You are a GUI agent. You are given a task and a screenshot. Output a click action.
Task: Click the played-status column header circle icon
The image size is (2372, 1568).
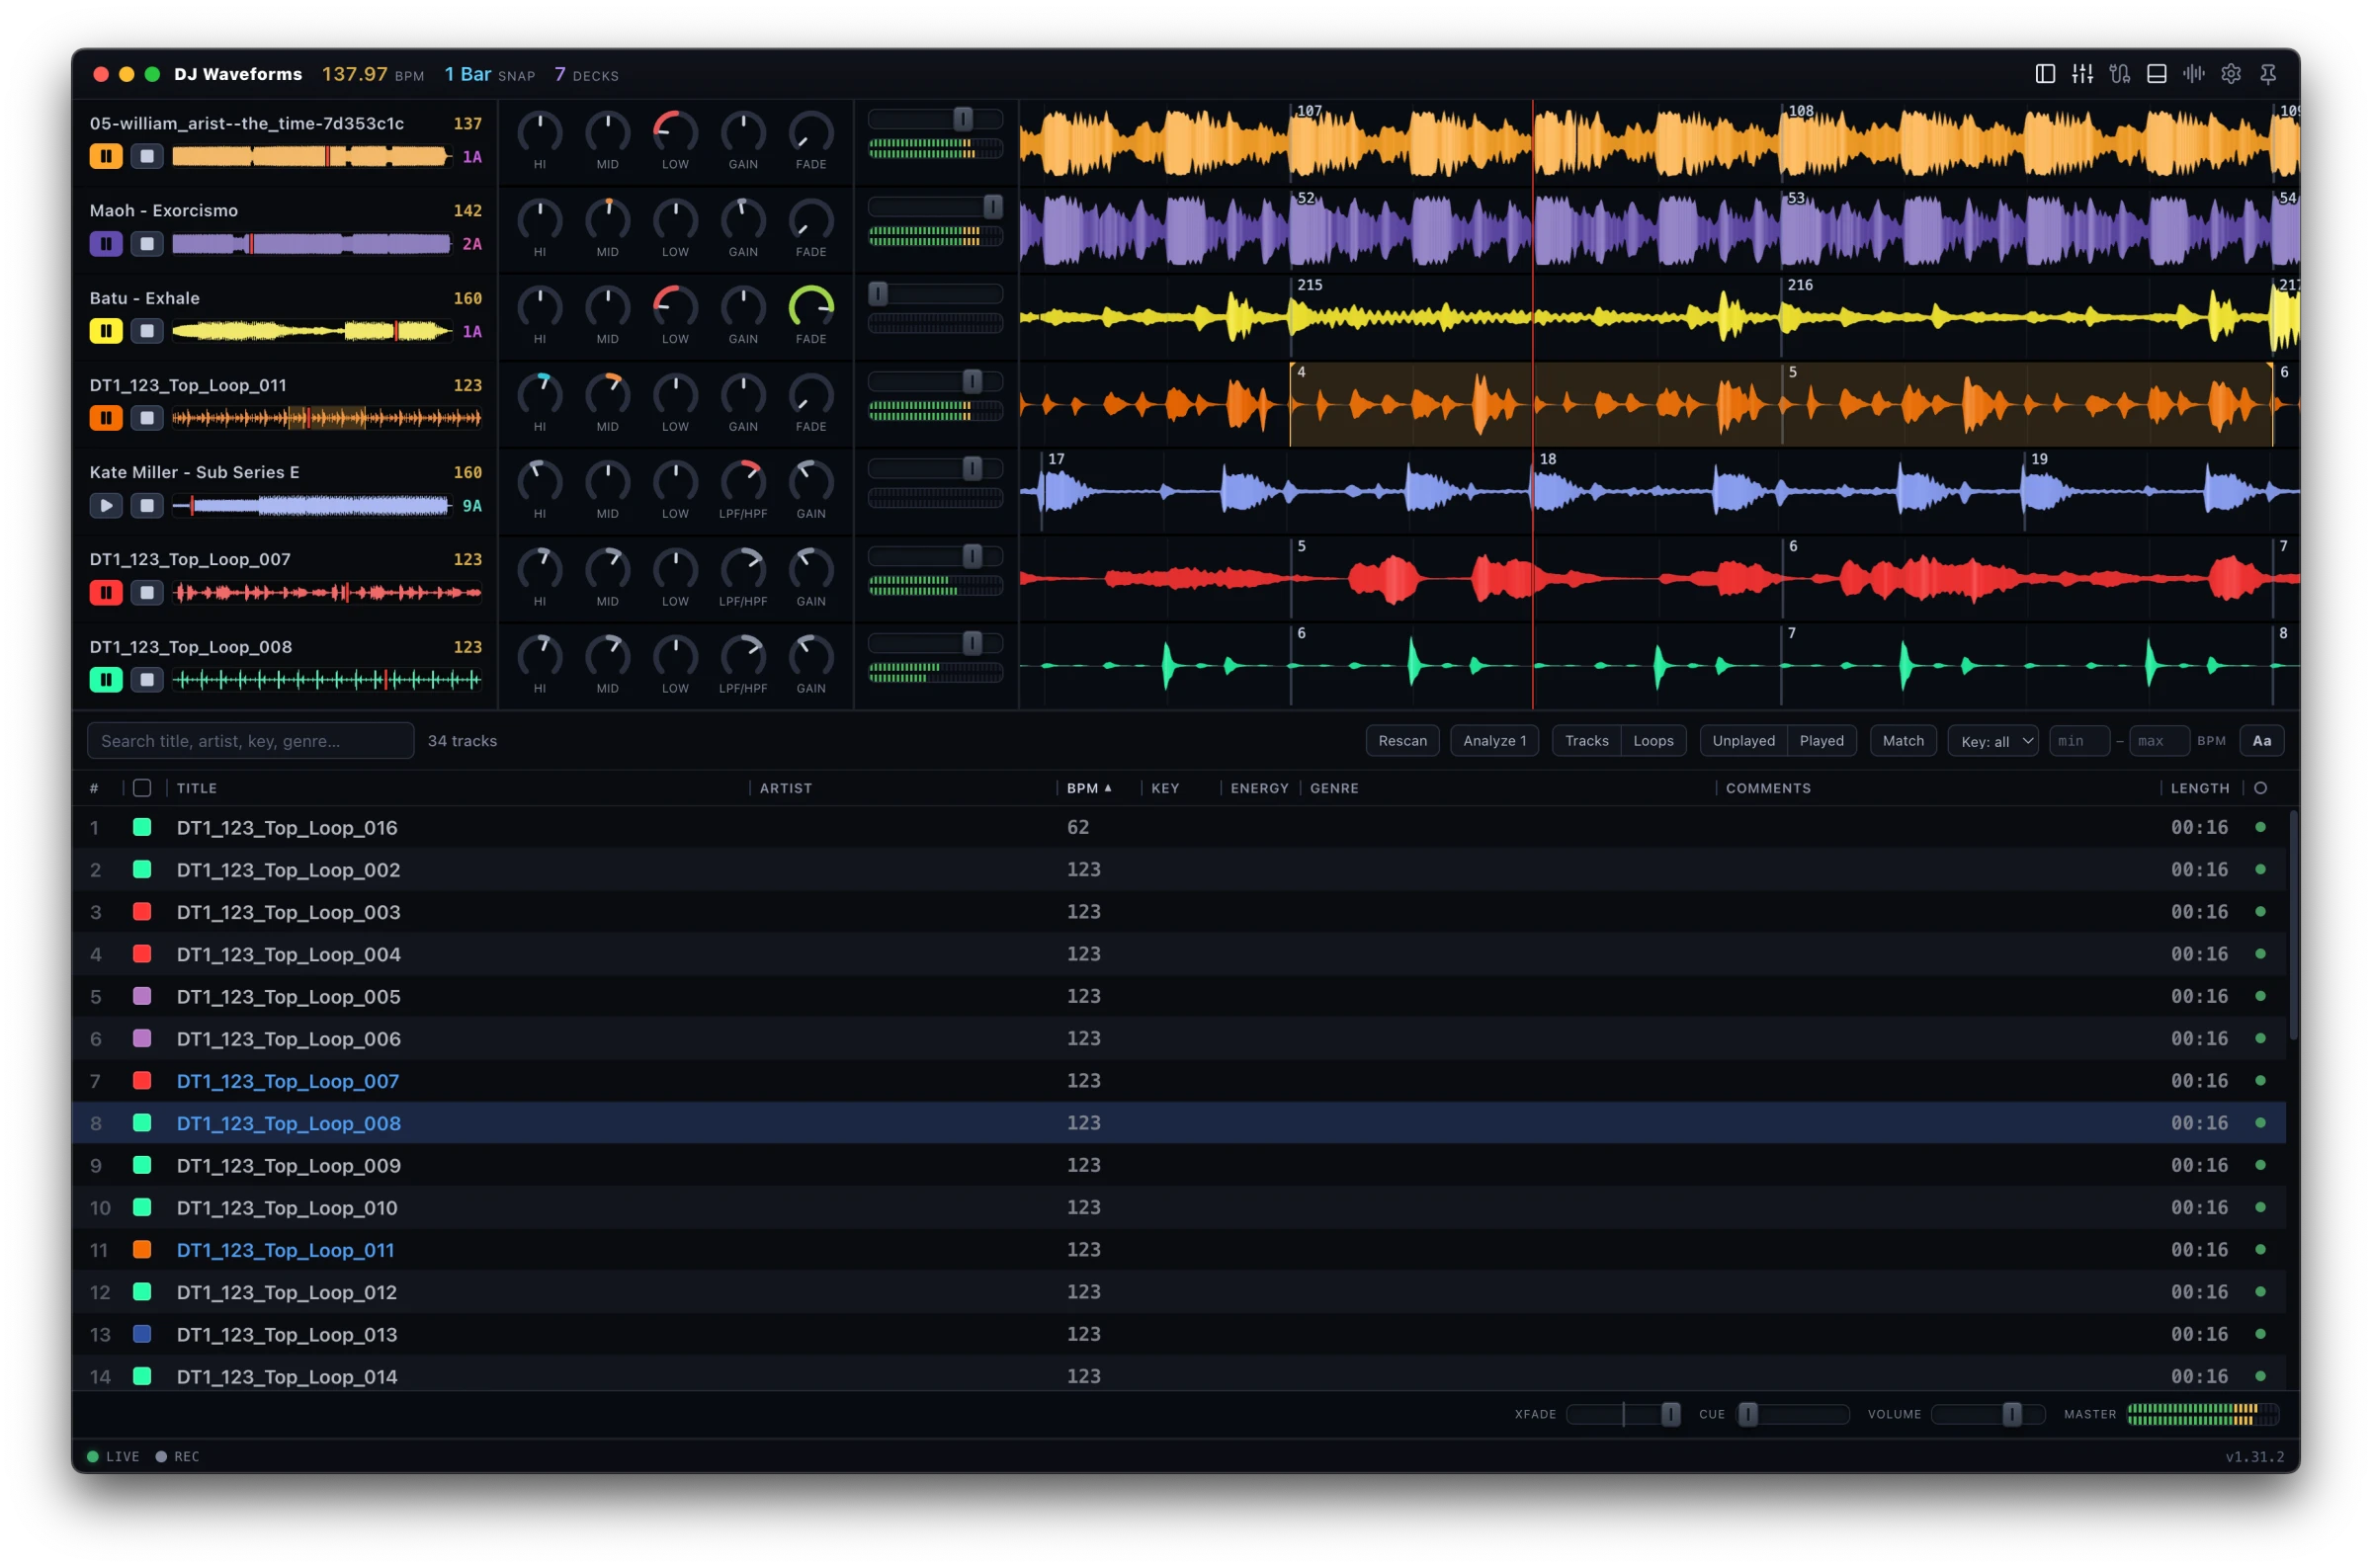[2260, 788]
